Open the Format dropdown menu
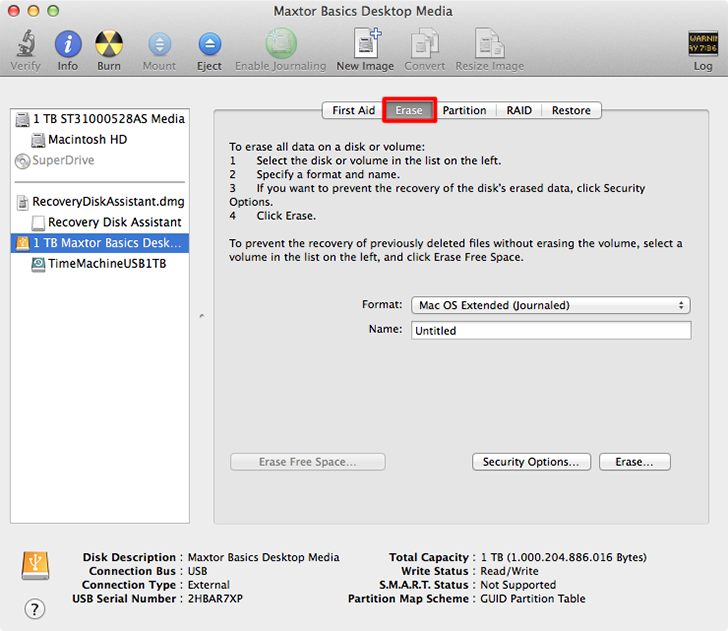The width and height of the screenshot is (728, 631). point(551,305)
